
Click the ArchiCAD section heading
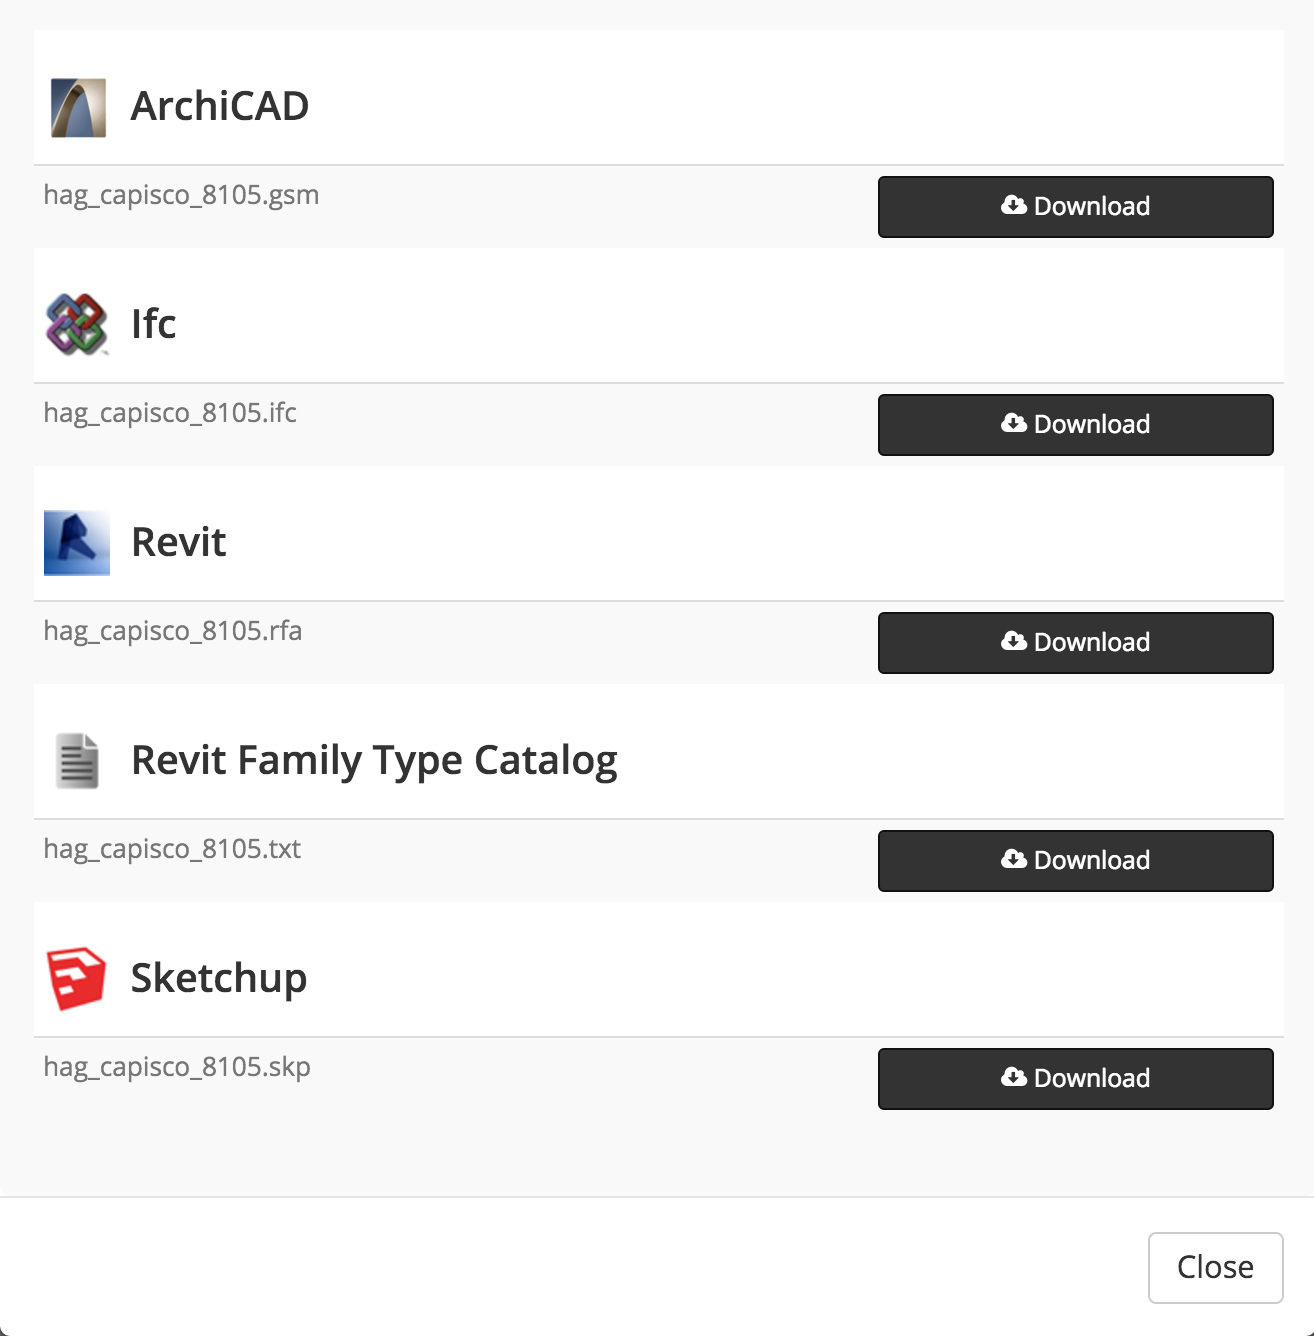pos(220,106)
